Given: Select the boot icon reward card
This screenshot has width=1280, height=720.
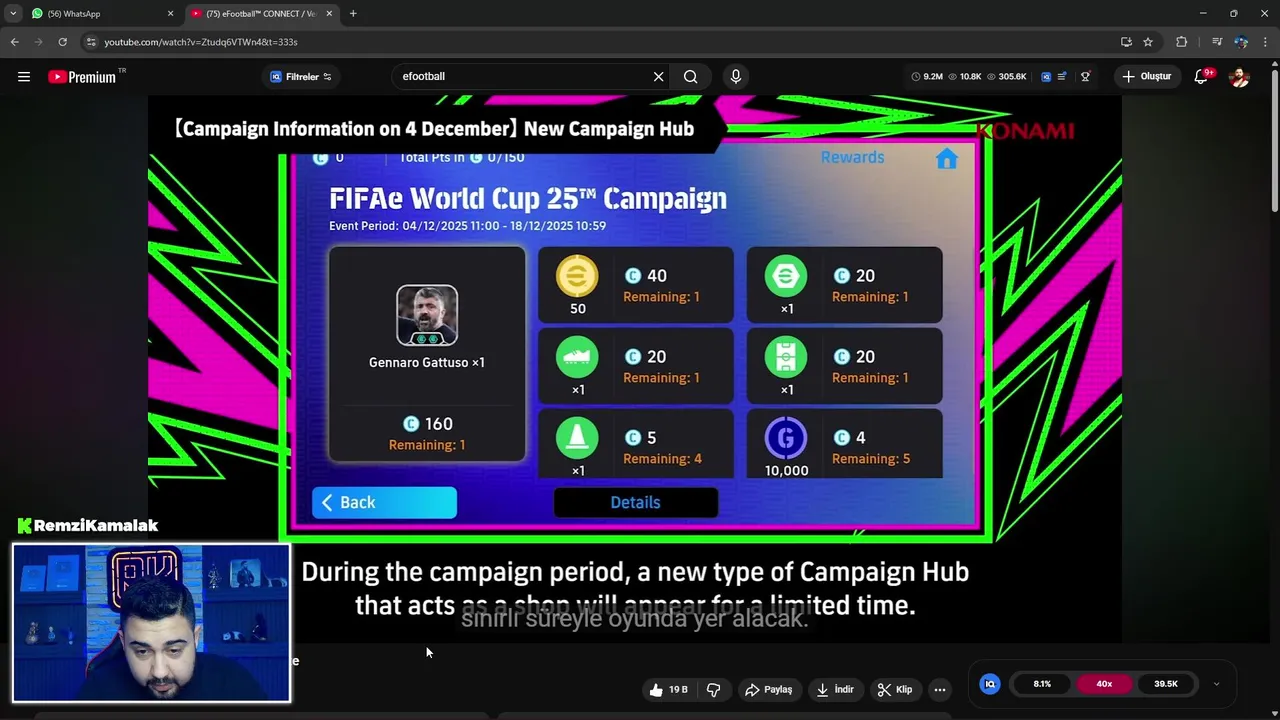Looking at the screenshot, I should click(636, 367).
